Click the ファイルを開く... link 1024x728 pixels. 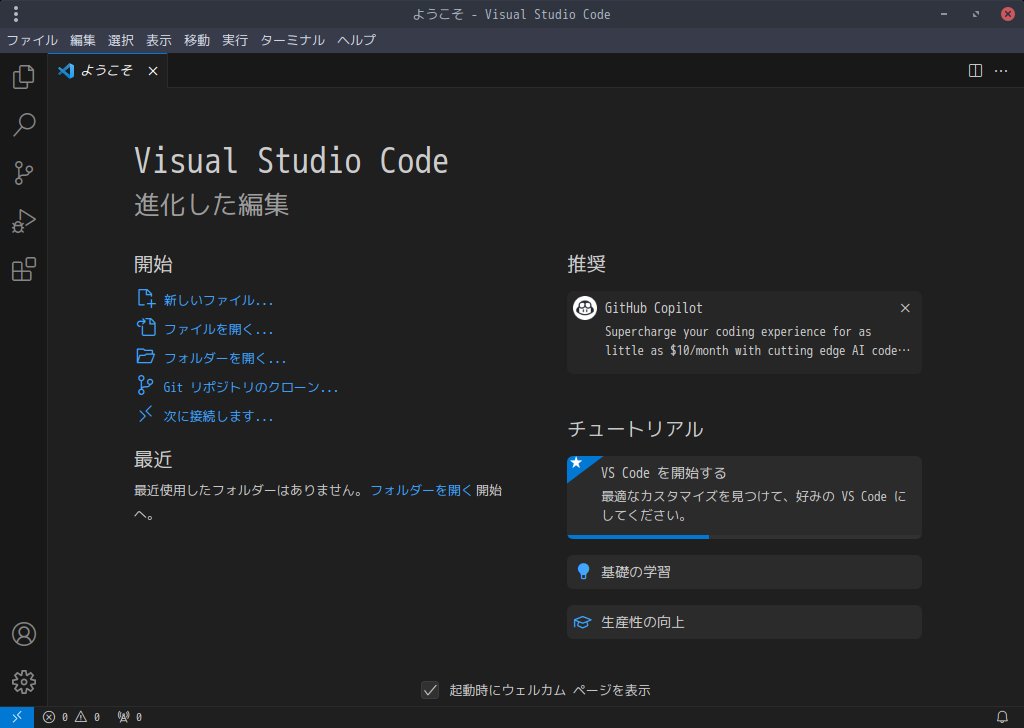[x=218, y=329]
